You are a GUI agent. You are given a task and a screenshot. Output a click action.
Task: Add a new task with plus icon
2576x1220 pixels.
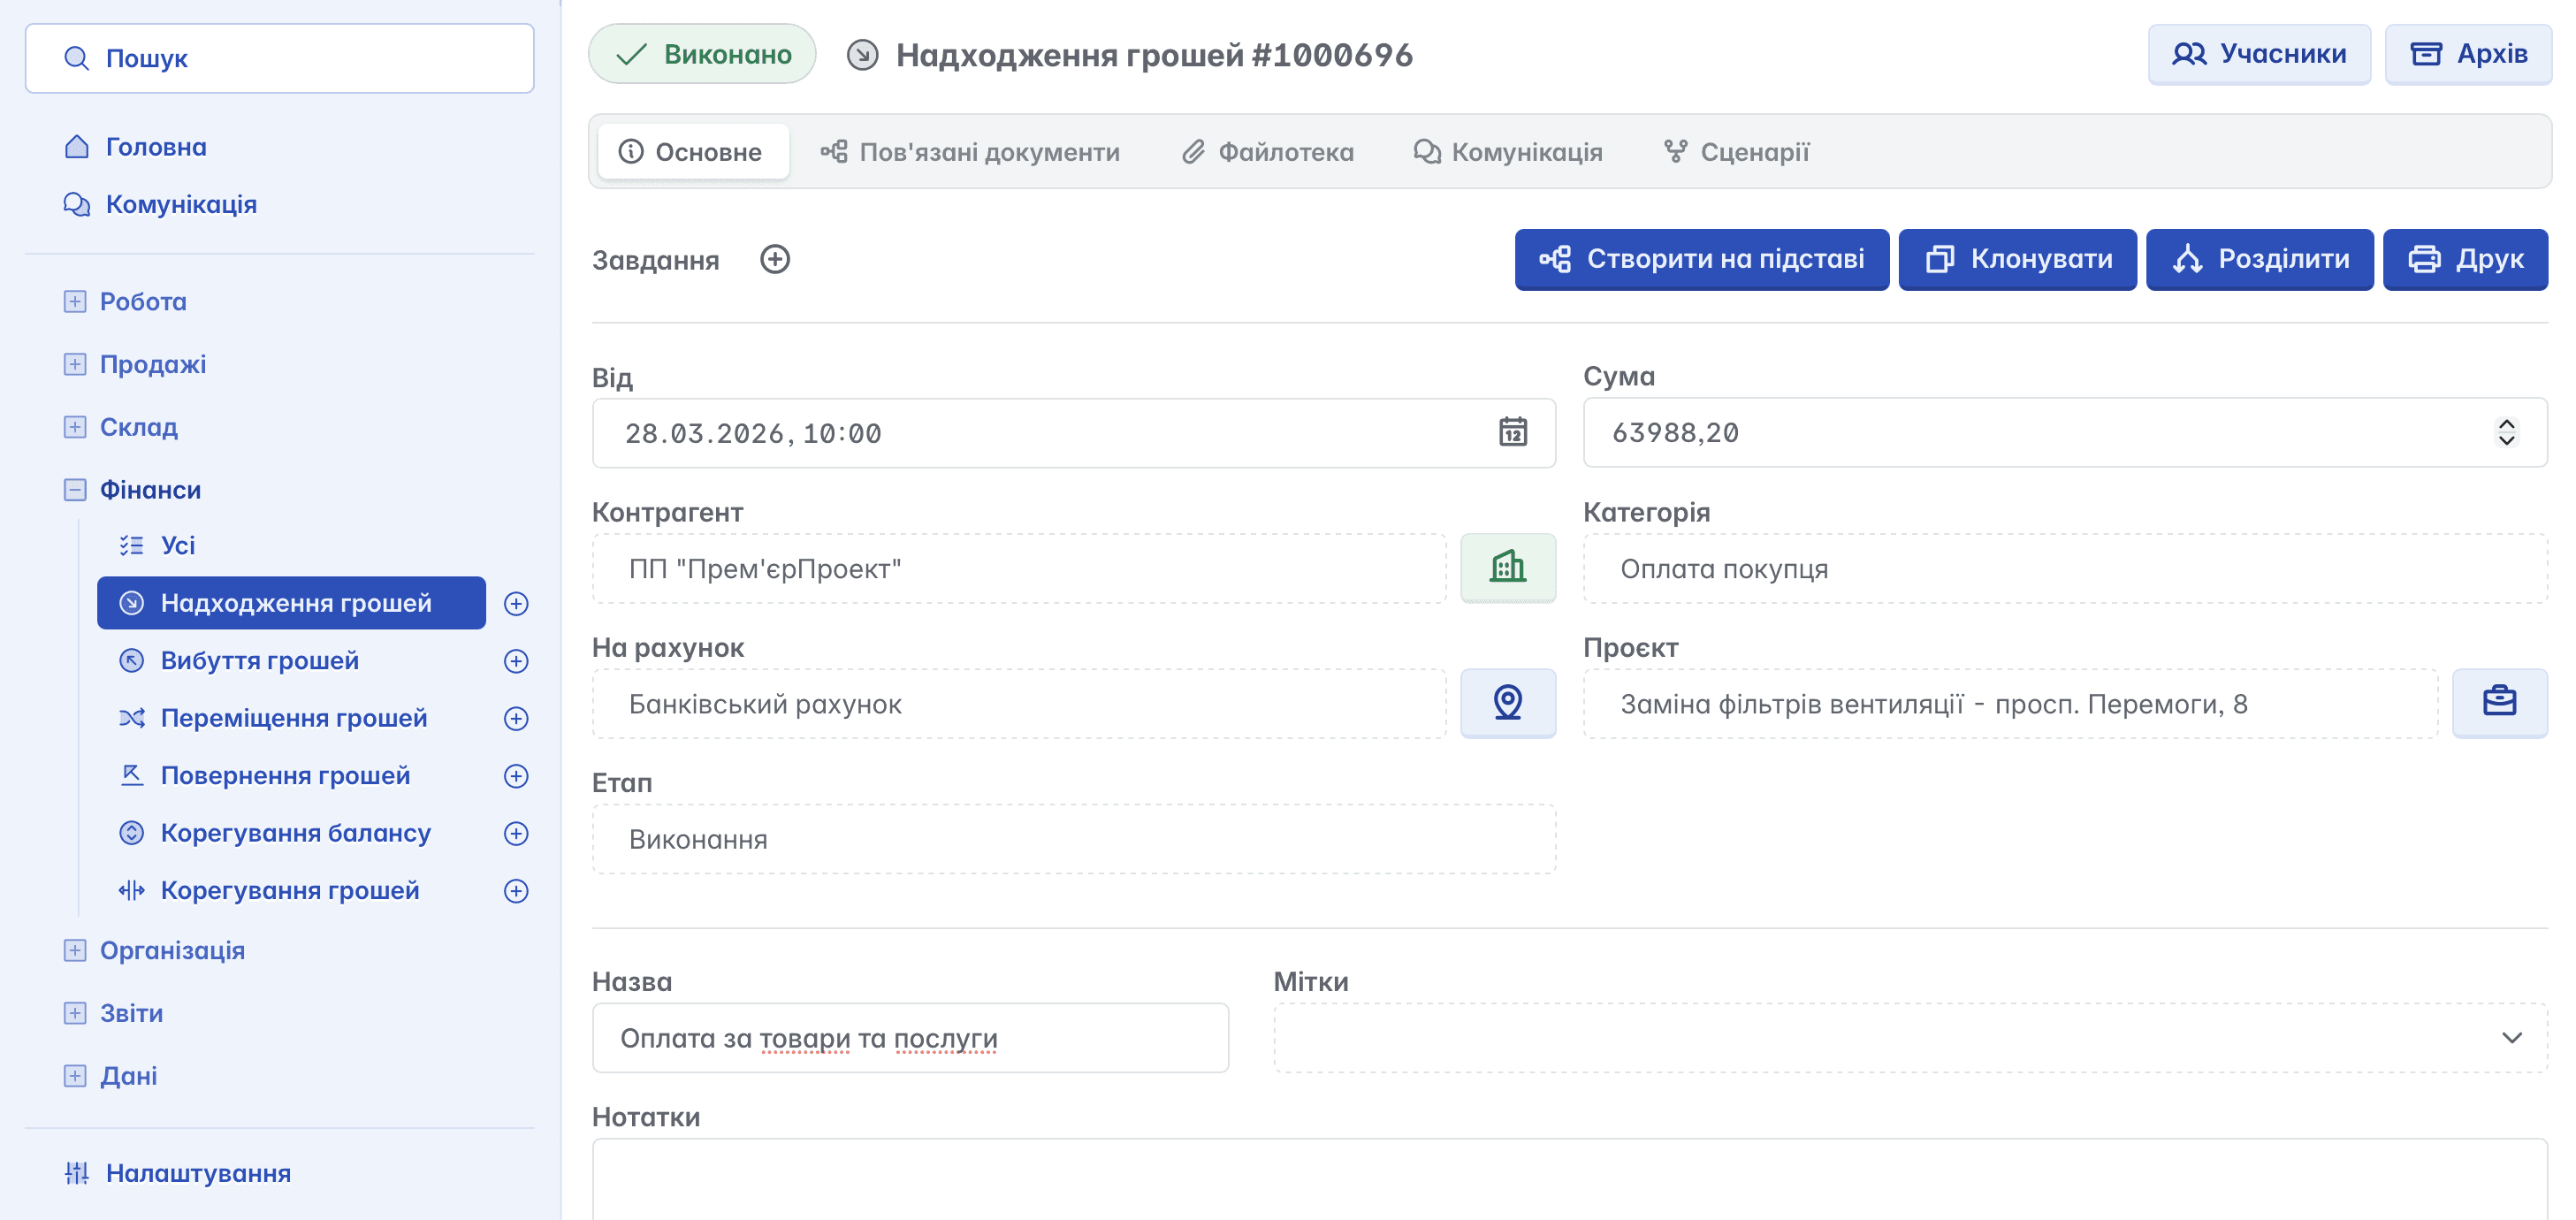tap(774, 260)
